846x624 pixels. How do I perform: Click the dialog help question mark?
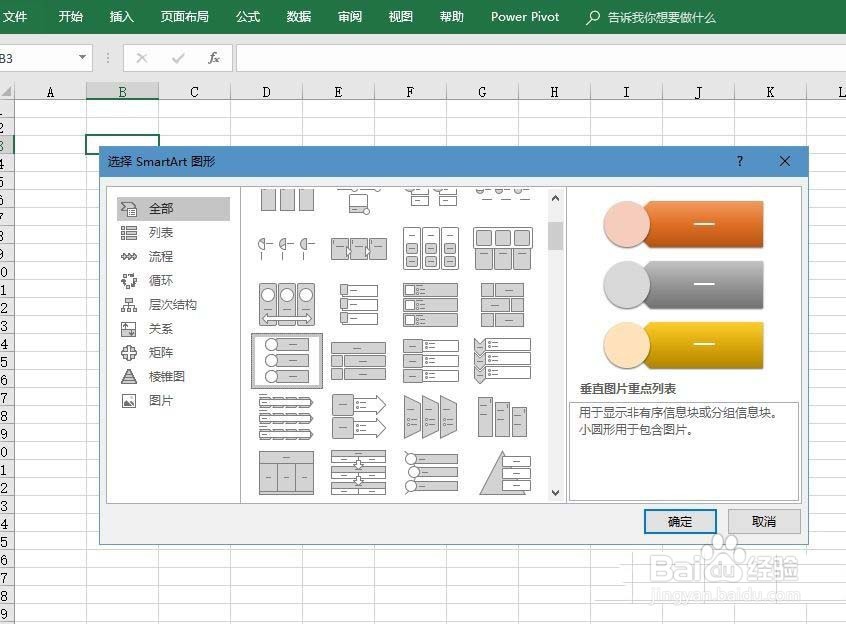[x=739, y=161]
